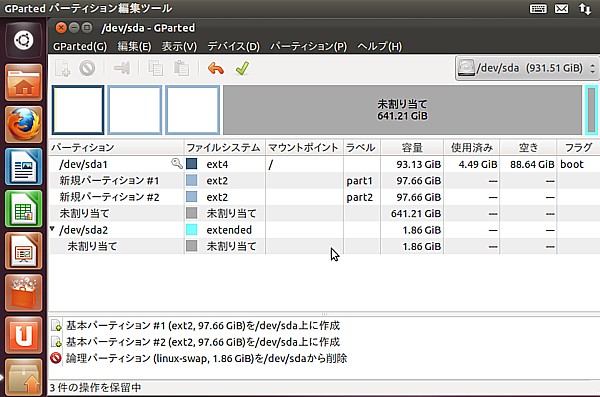Click the red delete icon in operations list

[x=56, y=358]
